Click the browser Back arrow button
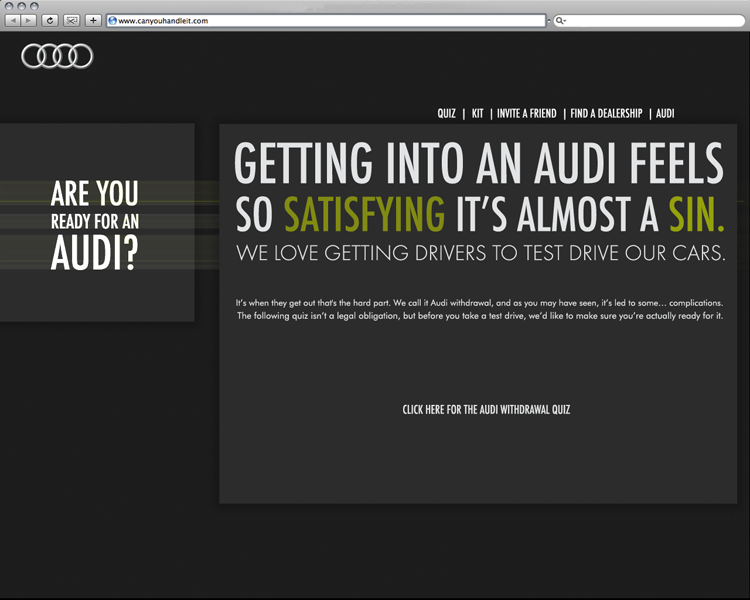Screen dimensions: 750x600 tap(13, 21)
